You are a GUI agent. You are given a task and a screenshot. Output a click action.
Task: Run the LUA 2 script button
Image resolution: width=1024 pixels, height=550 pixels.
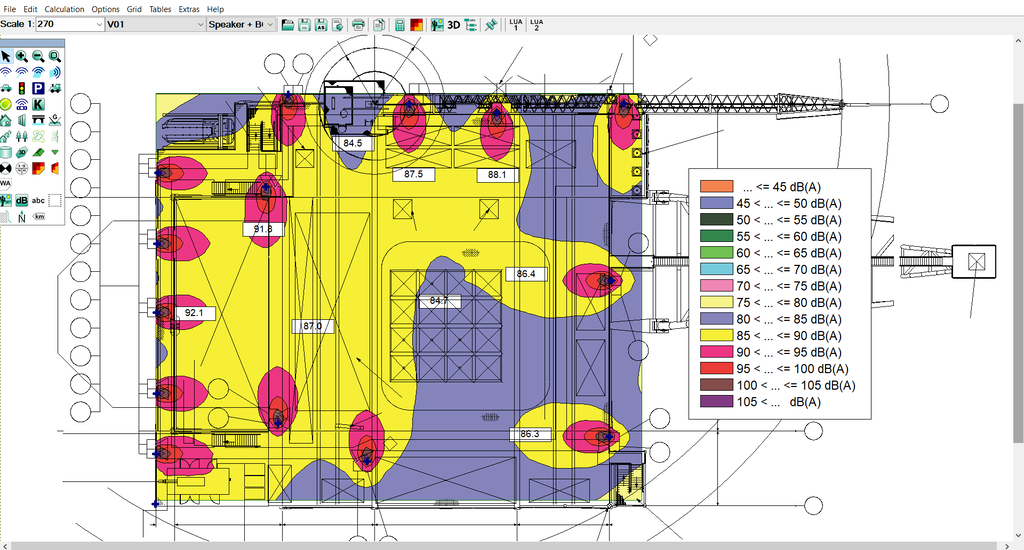(x=537, y=24)
